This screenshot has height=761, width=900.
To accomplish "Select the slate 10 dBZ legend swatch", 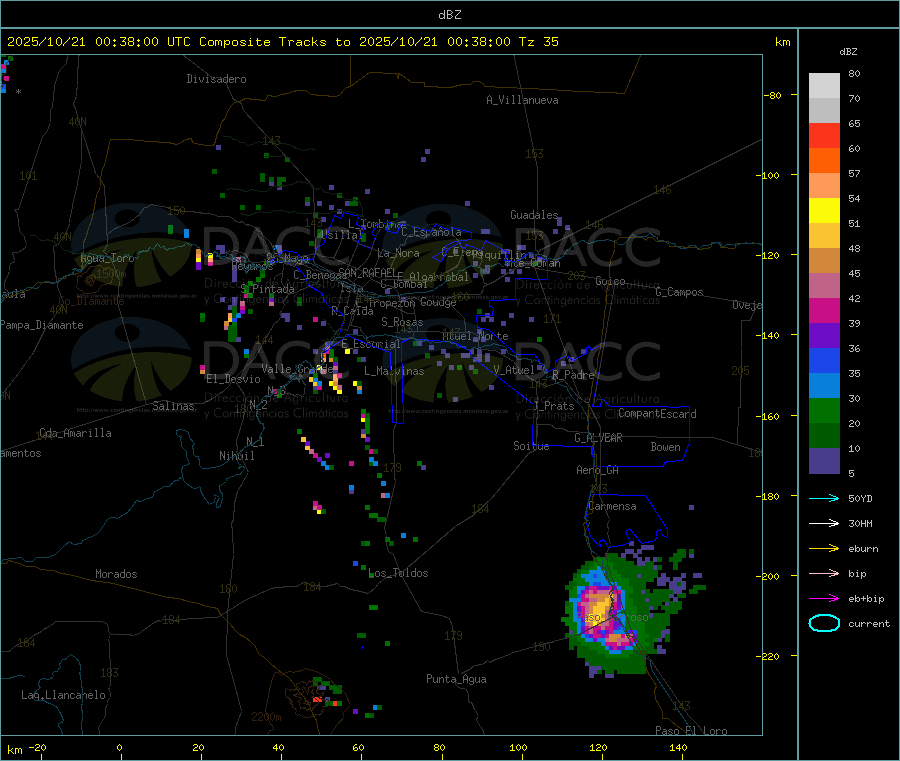I will (824, 461).
